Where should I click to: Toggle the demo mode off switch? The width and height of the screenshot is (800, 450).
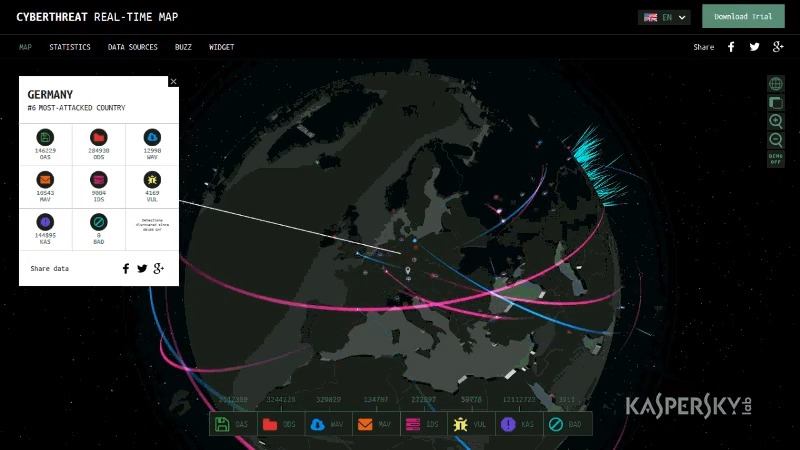coord(776,159)
